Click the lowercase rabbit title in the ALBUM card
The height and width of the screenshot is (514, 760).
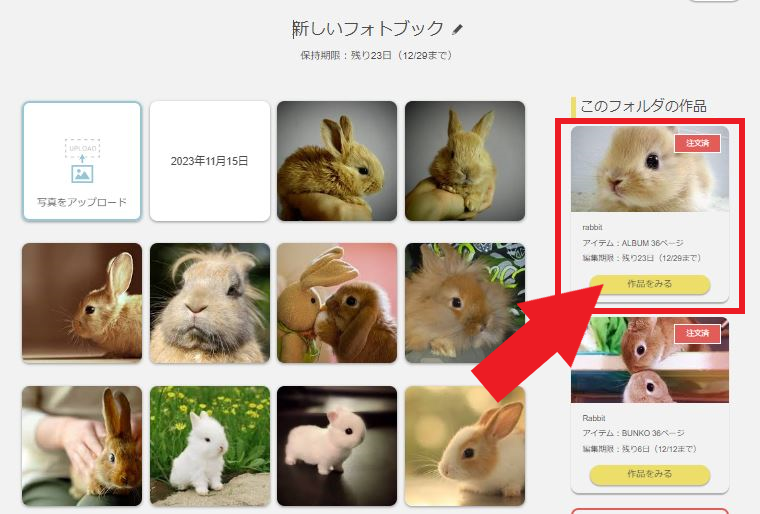click(x=592, y=227)
